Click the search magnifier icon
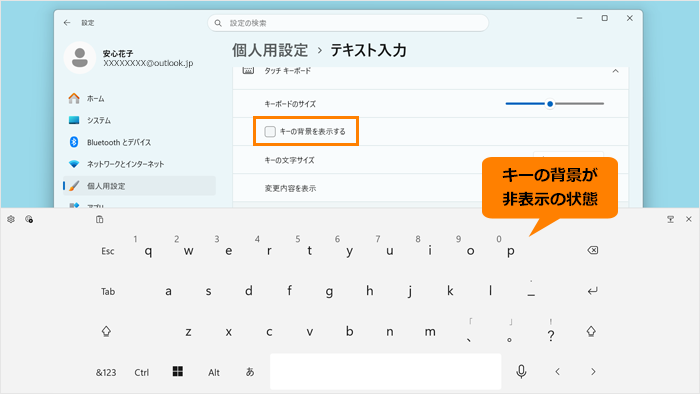The image size is (700, 394). [218, 23]
